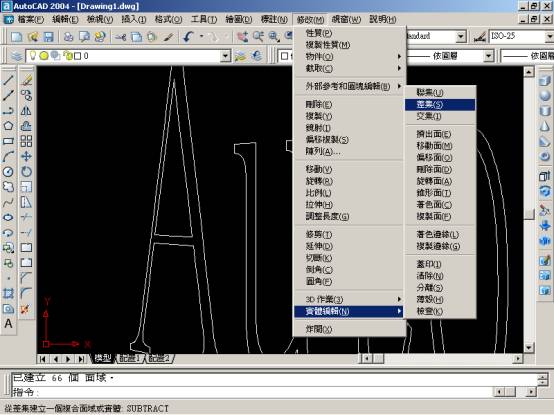
Task: Choose 聯集(U) in the submenu
Action: [440, 93]
